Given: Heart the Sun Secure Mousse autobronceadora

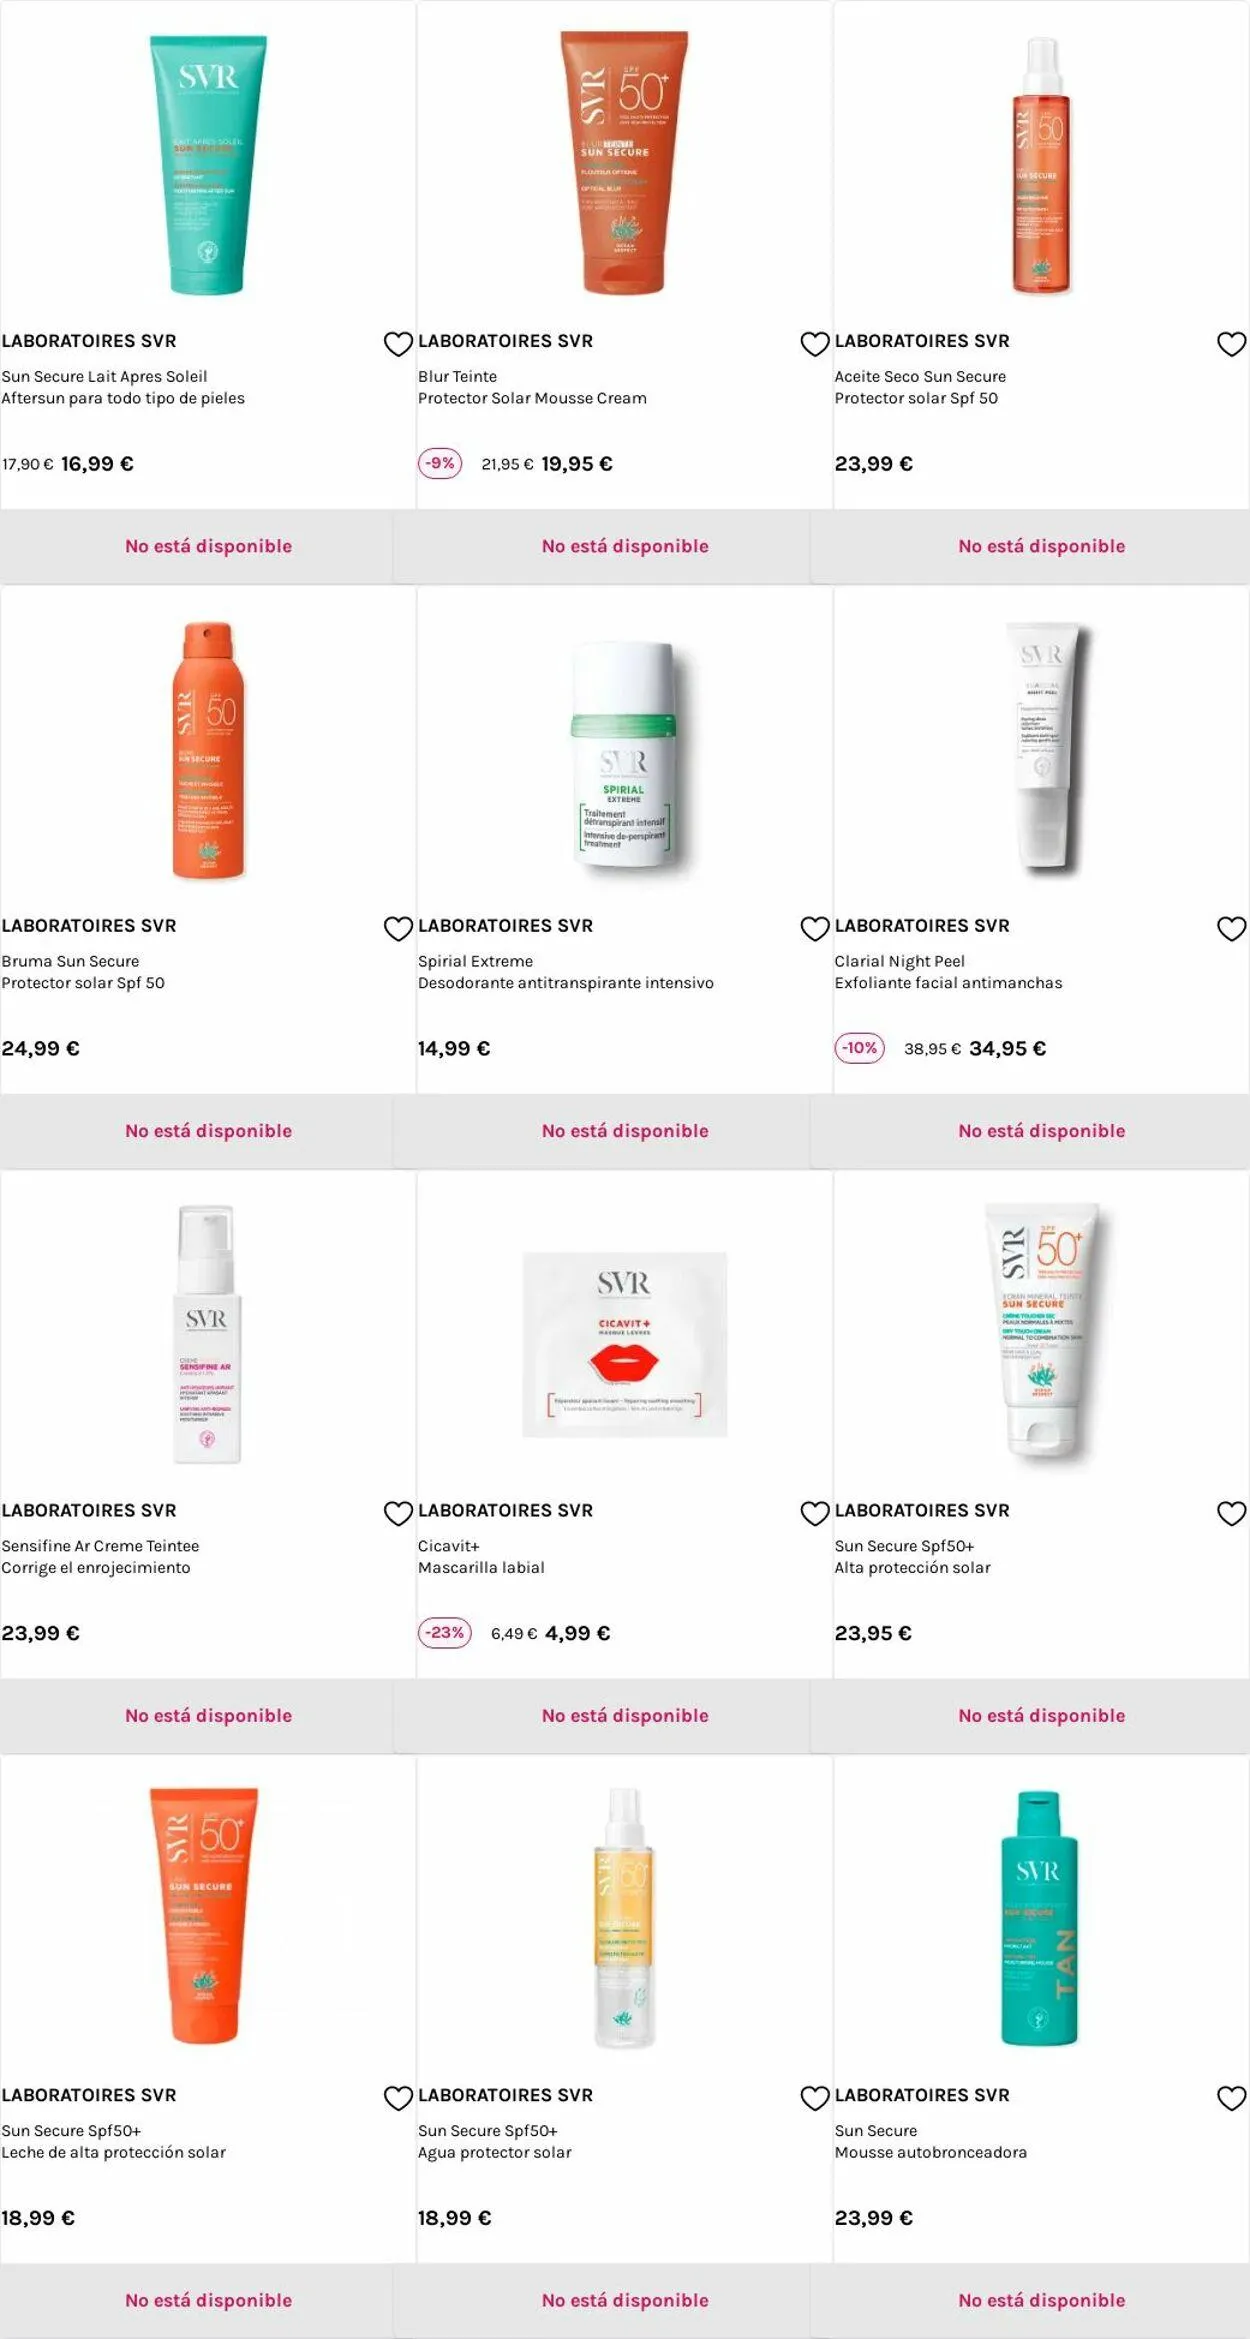Looking at the screenshot, I should coord(1231,2098).
